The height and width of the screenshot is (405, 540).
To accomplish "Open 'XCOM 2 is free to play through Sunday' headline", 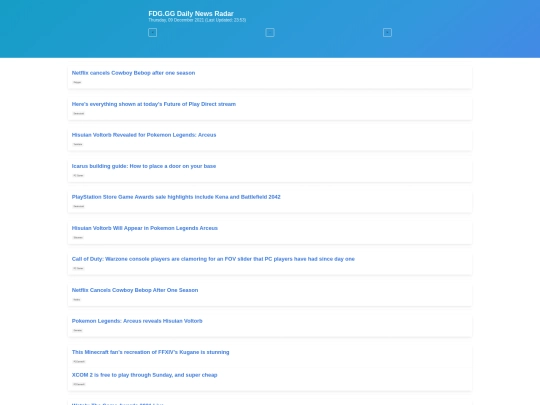I will pos(144,375).
